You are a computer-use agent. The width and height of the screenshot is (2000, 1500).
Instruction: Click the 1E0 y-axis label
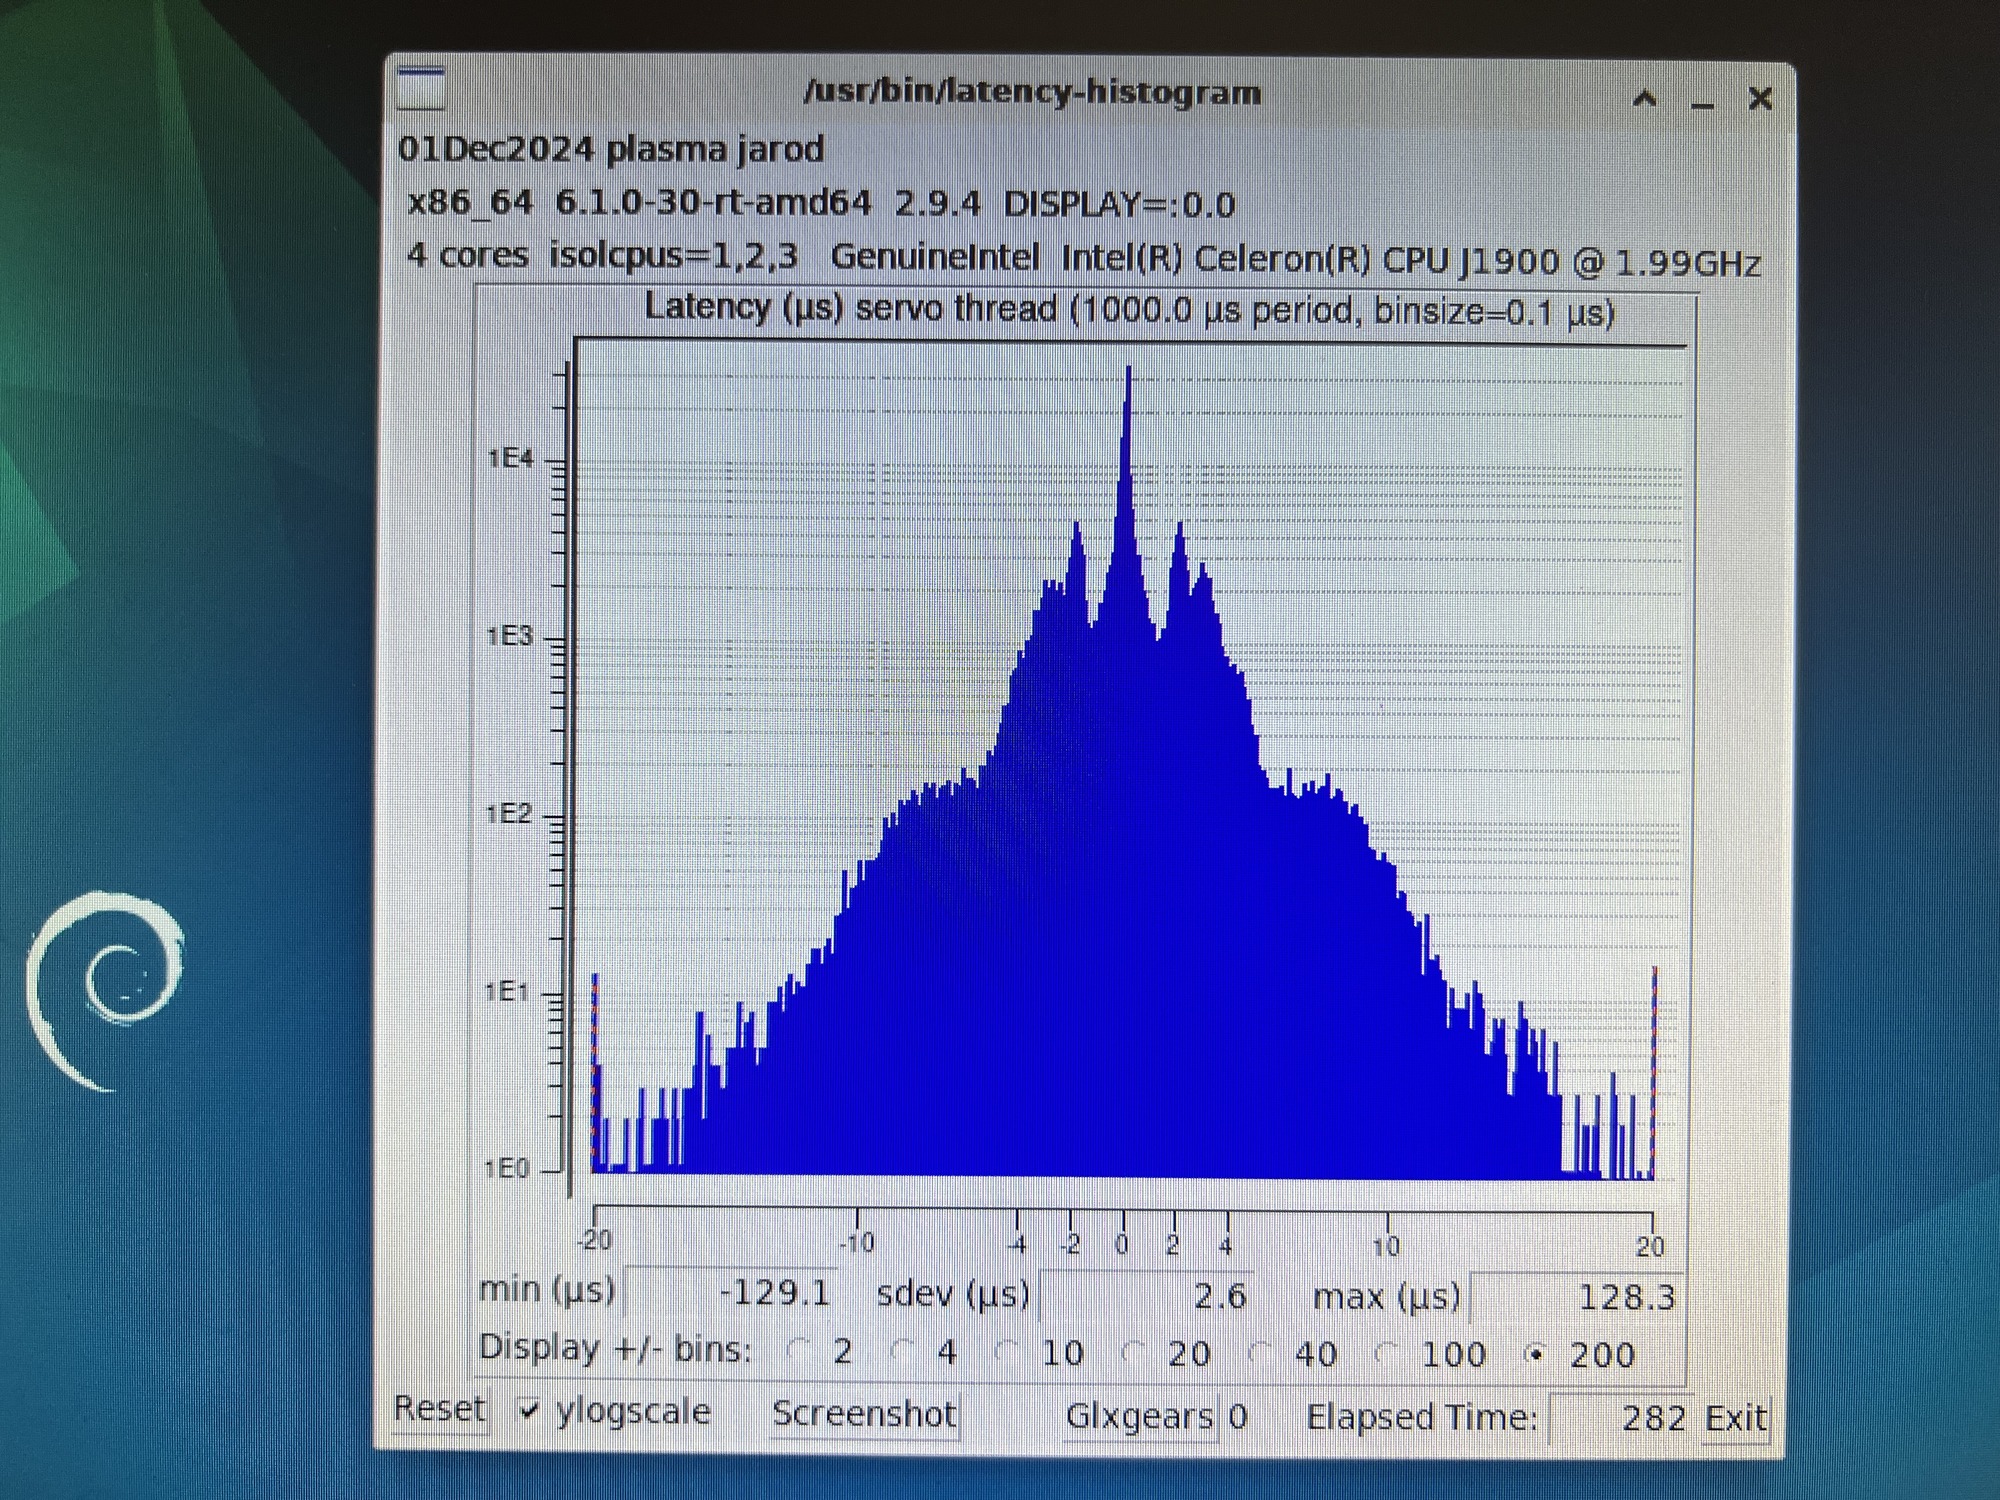(x=507, y=1168)
